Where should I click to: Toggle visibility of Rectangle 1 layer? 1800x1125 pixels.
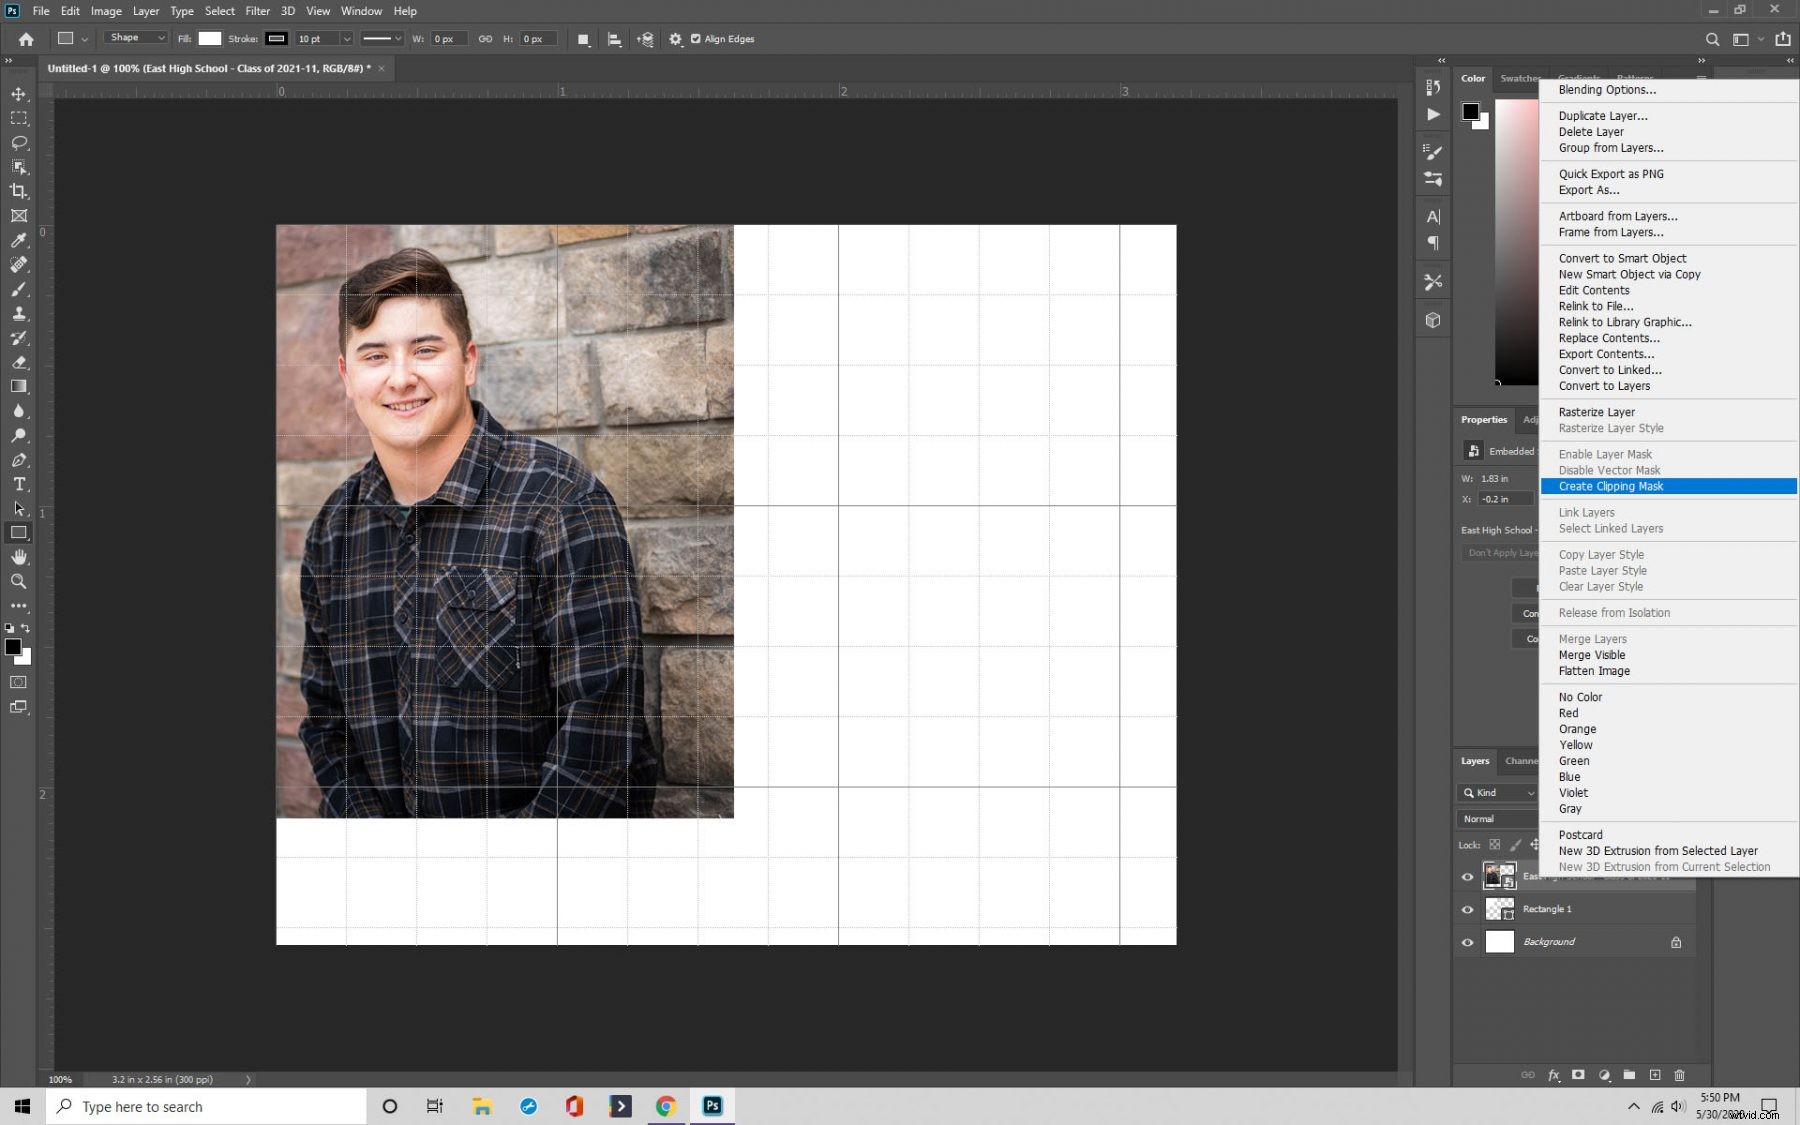tap(1467, 909)
